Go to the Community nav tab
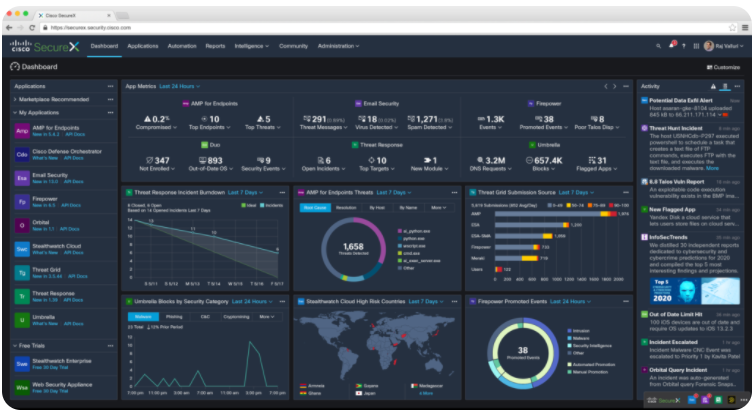756x416 pixels. point(293,46)
